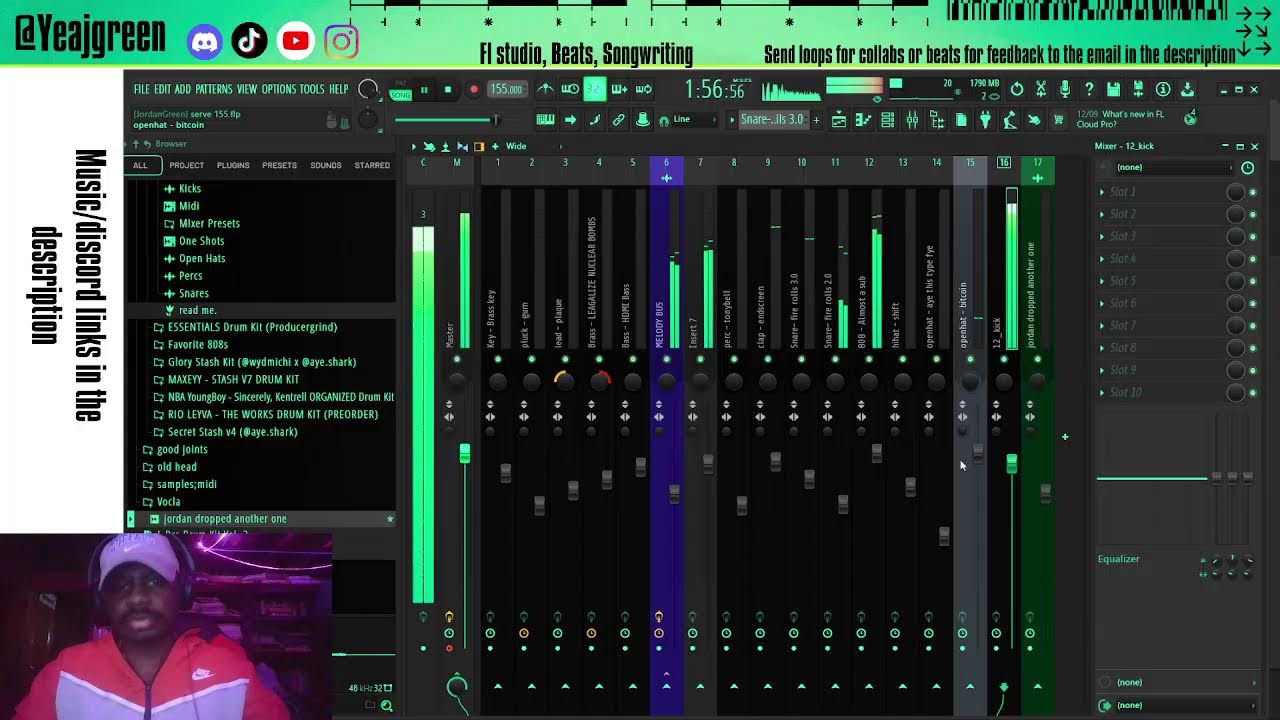This screenshot has height=720, width=1280.
Task: Open the question mark help icon
Action: (x=1089, y=89)
